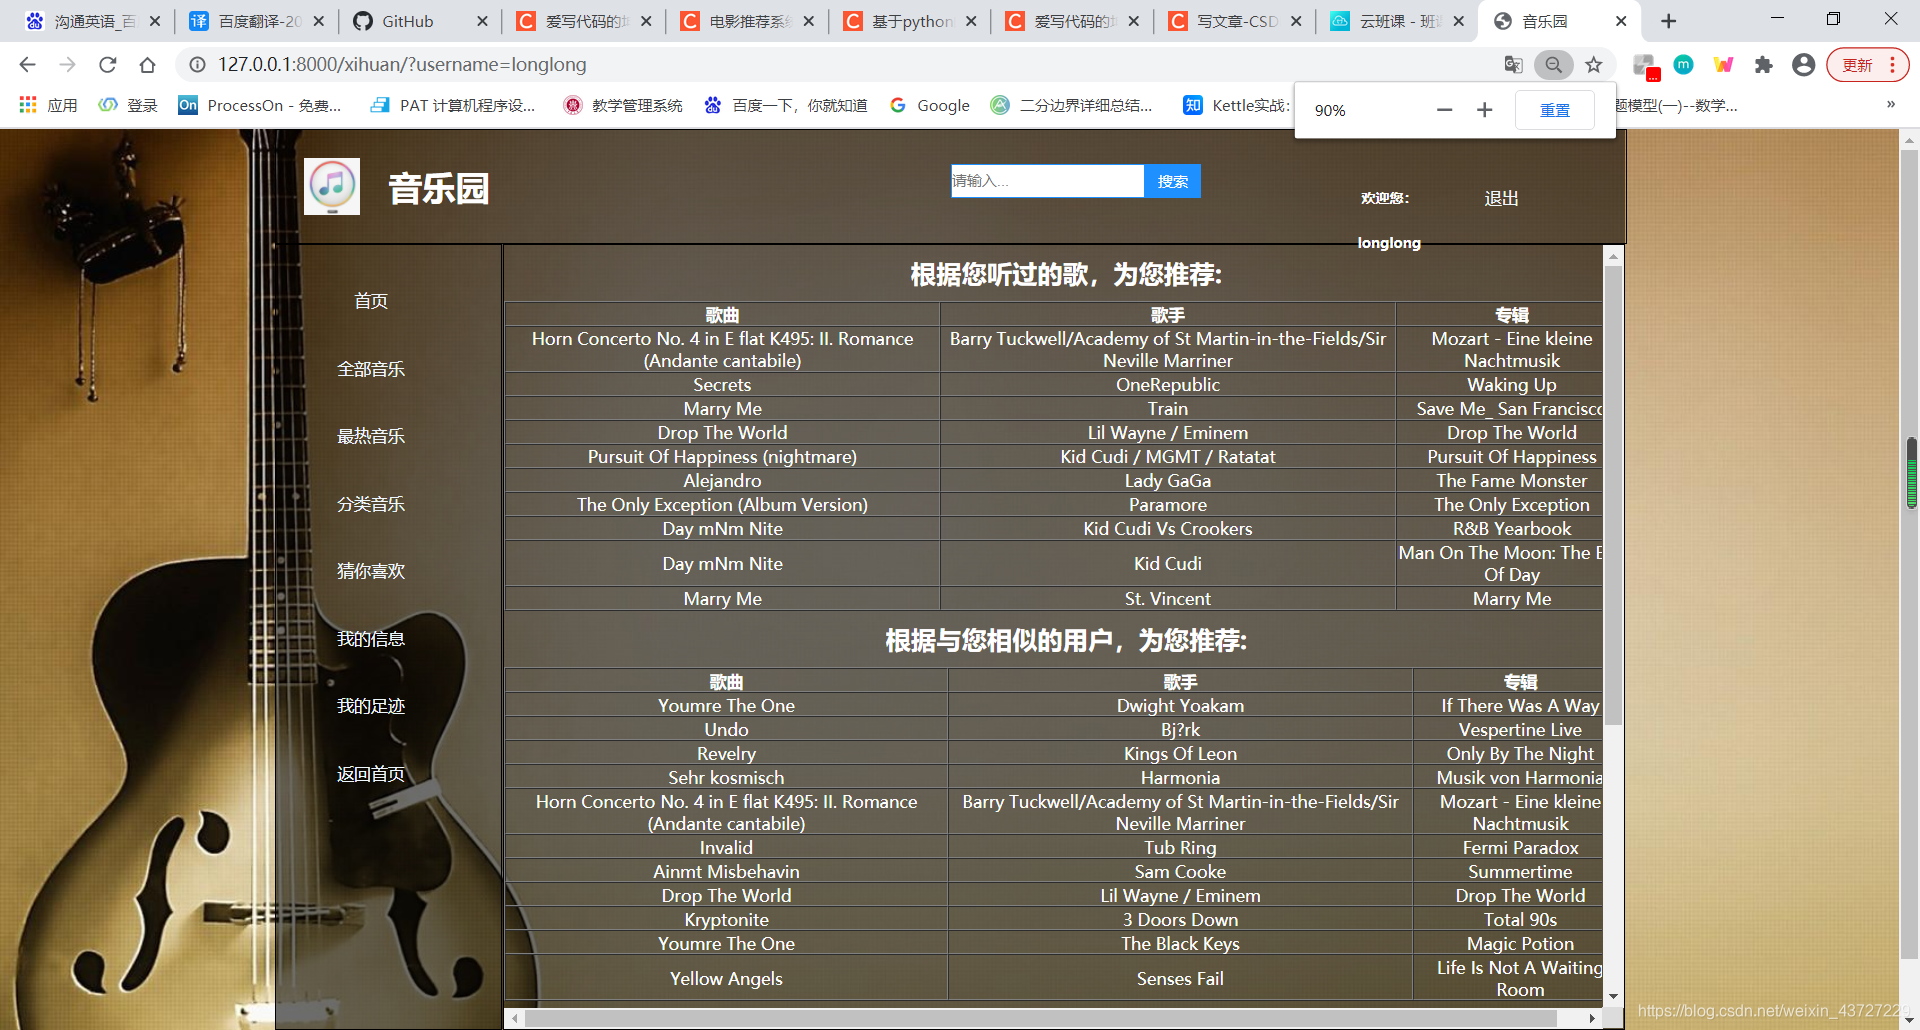Click the song 'Revelry'

[726, 754]
